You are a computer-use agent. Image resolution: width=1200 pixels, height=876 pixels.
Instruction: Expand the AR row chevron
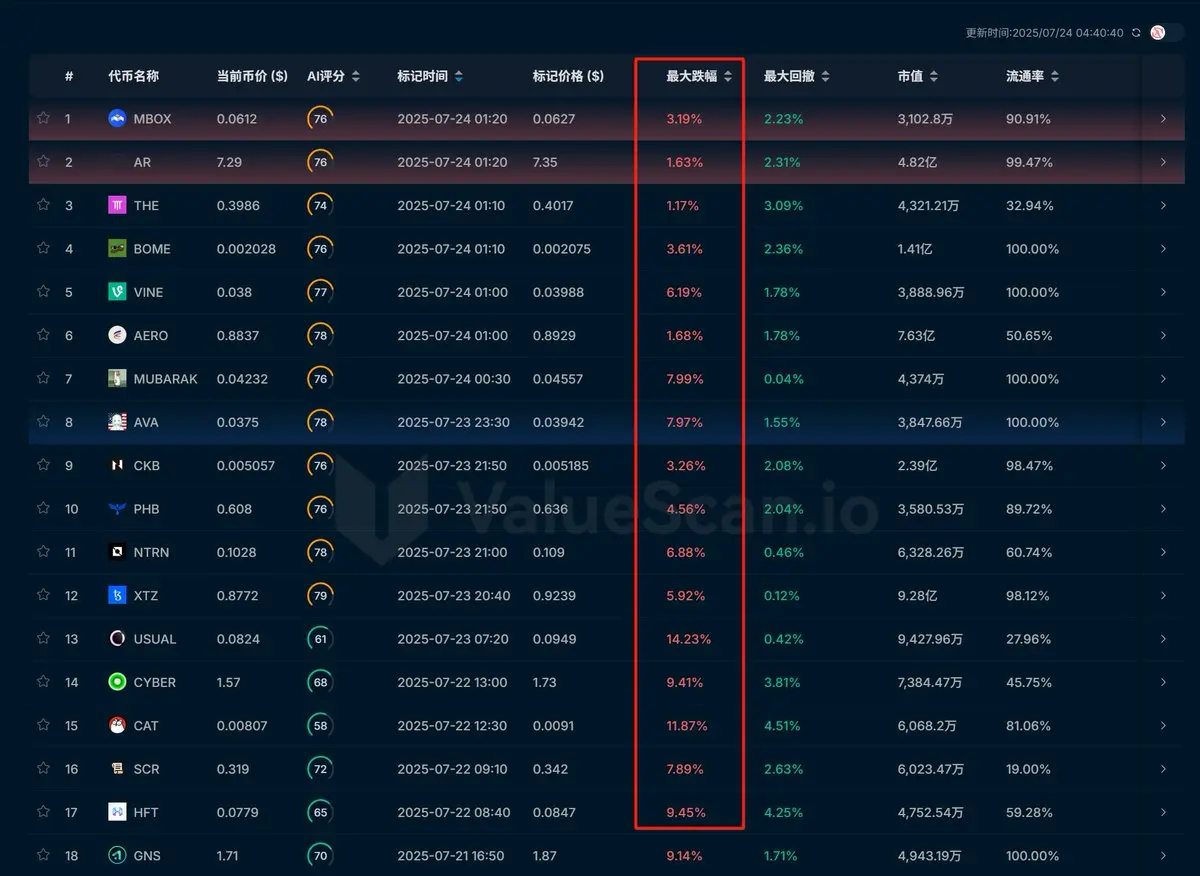1163,162
